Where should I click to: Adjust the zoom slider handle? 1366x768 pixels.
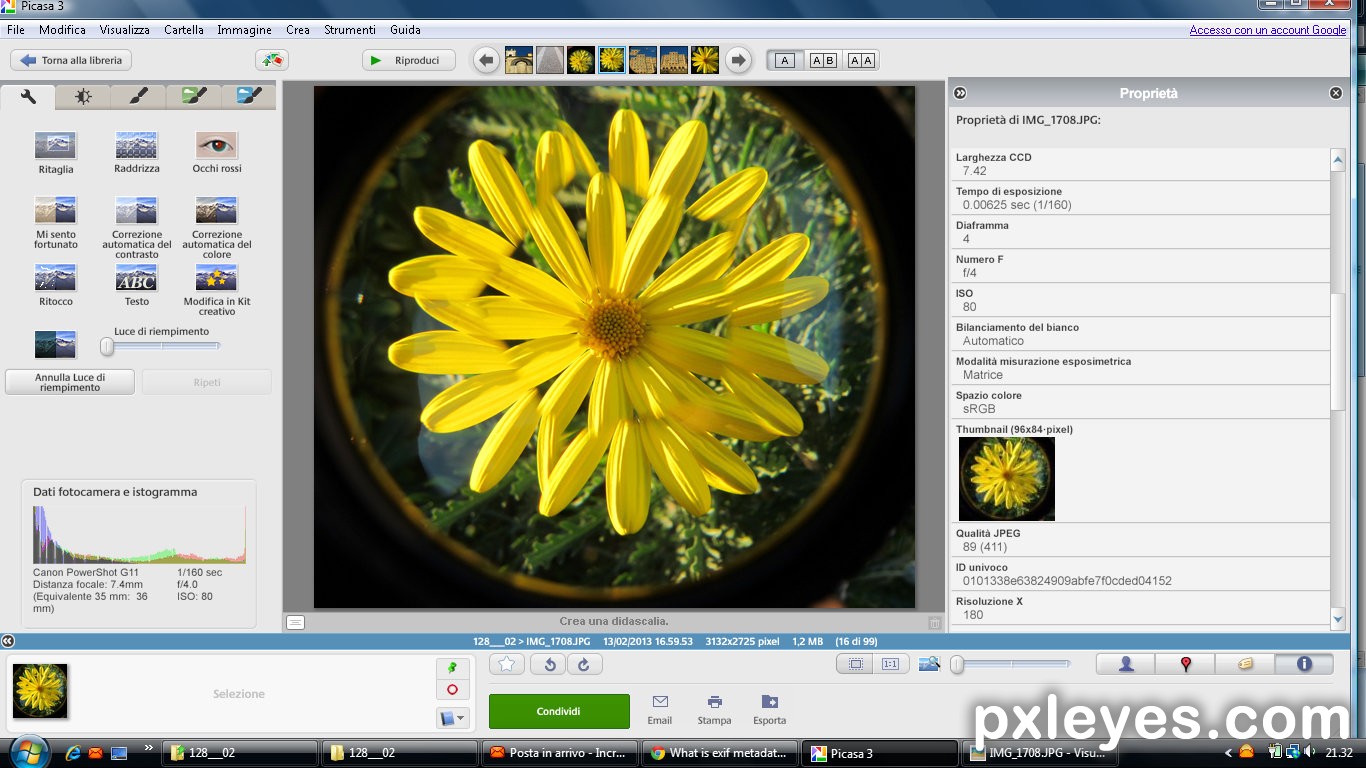pyautogui.click(x=957, y=664)
